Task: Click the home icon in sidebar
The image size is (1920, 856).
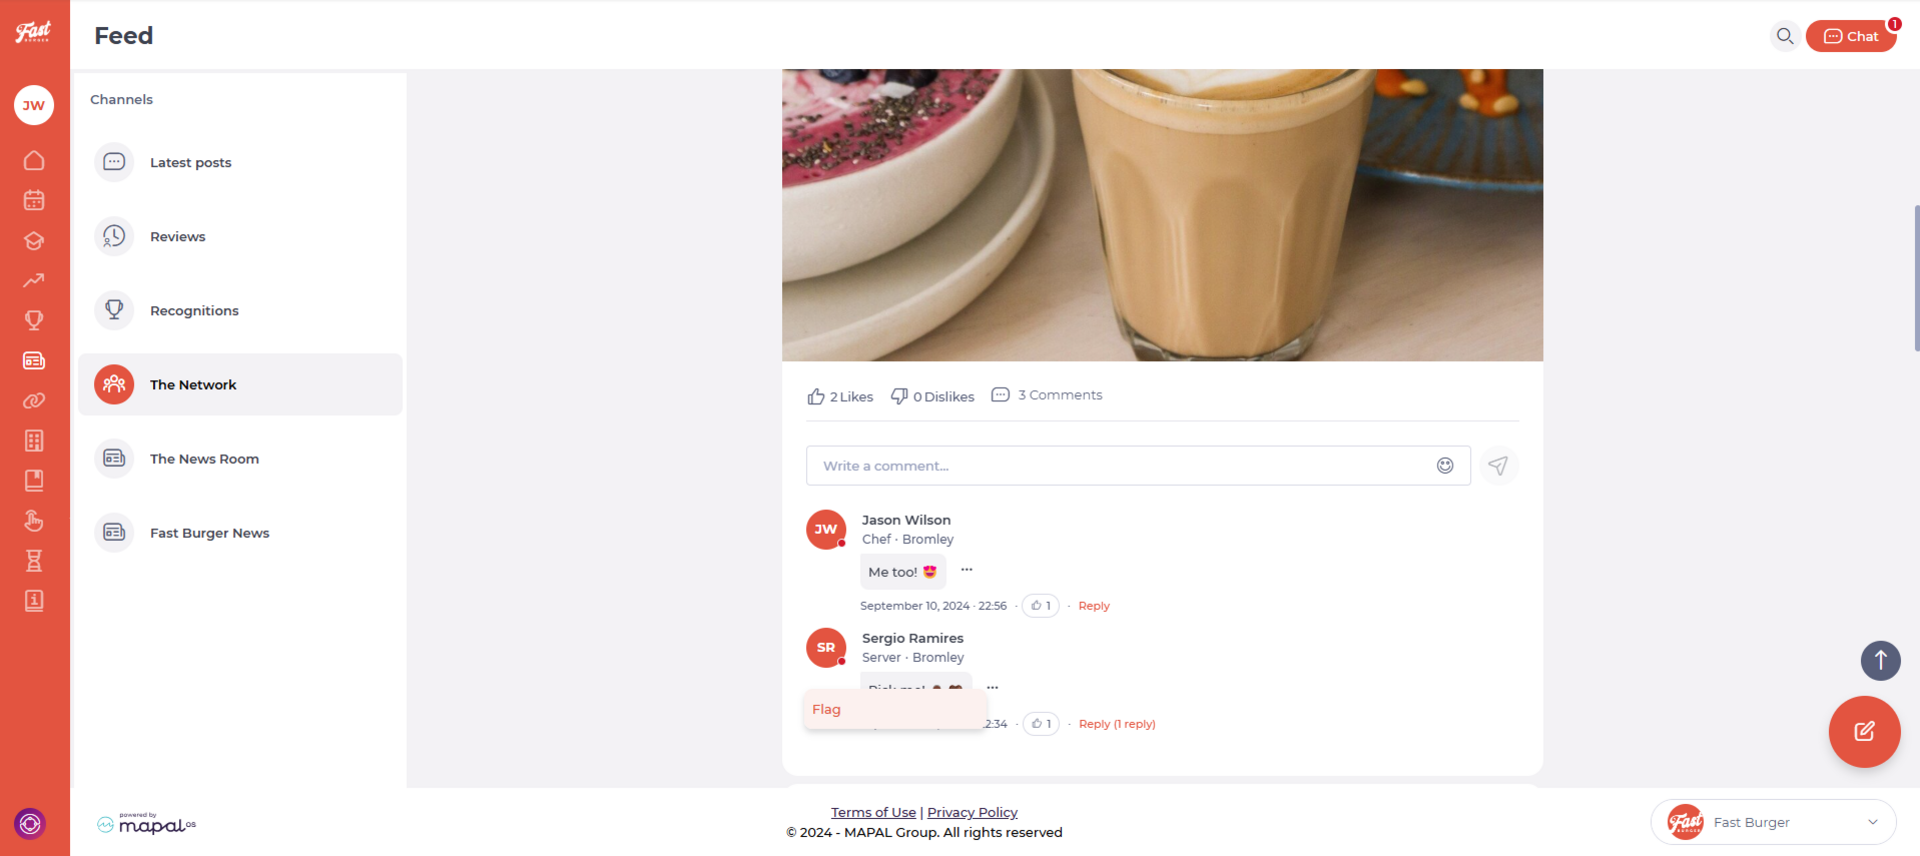Action: tap(34, 160)
